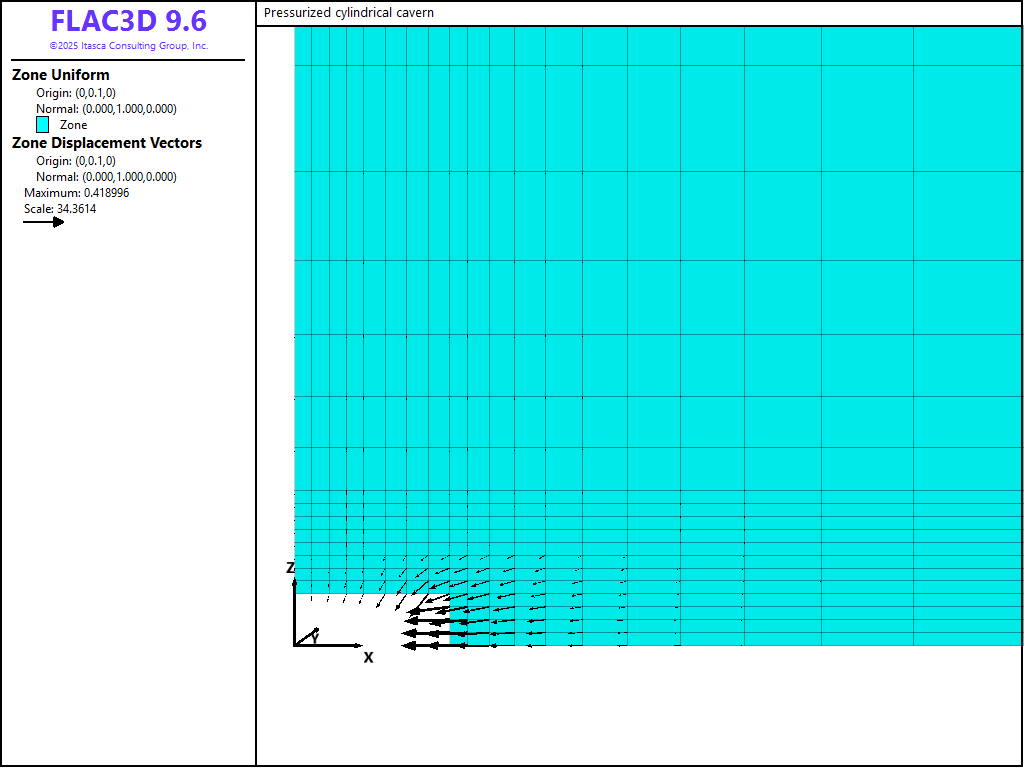Screen dimensions: 1024x768
Task: Click the FLAC3D 9.6 logo title
Action: point(128,22)
